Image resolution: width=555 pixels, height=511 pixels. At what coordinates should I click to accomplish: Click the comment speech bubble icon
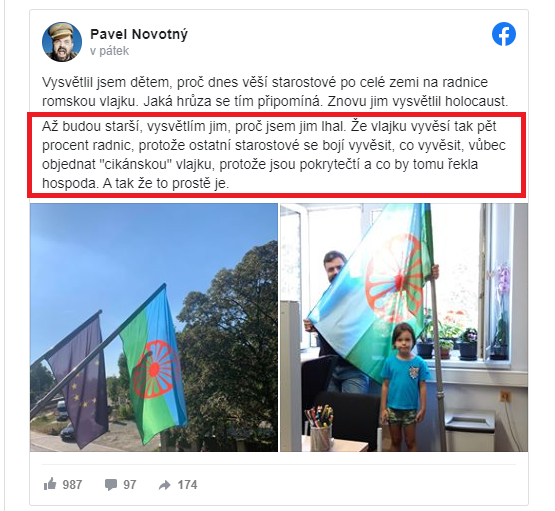(x=111, y=484)
